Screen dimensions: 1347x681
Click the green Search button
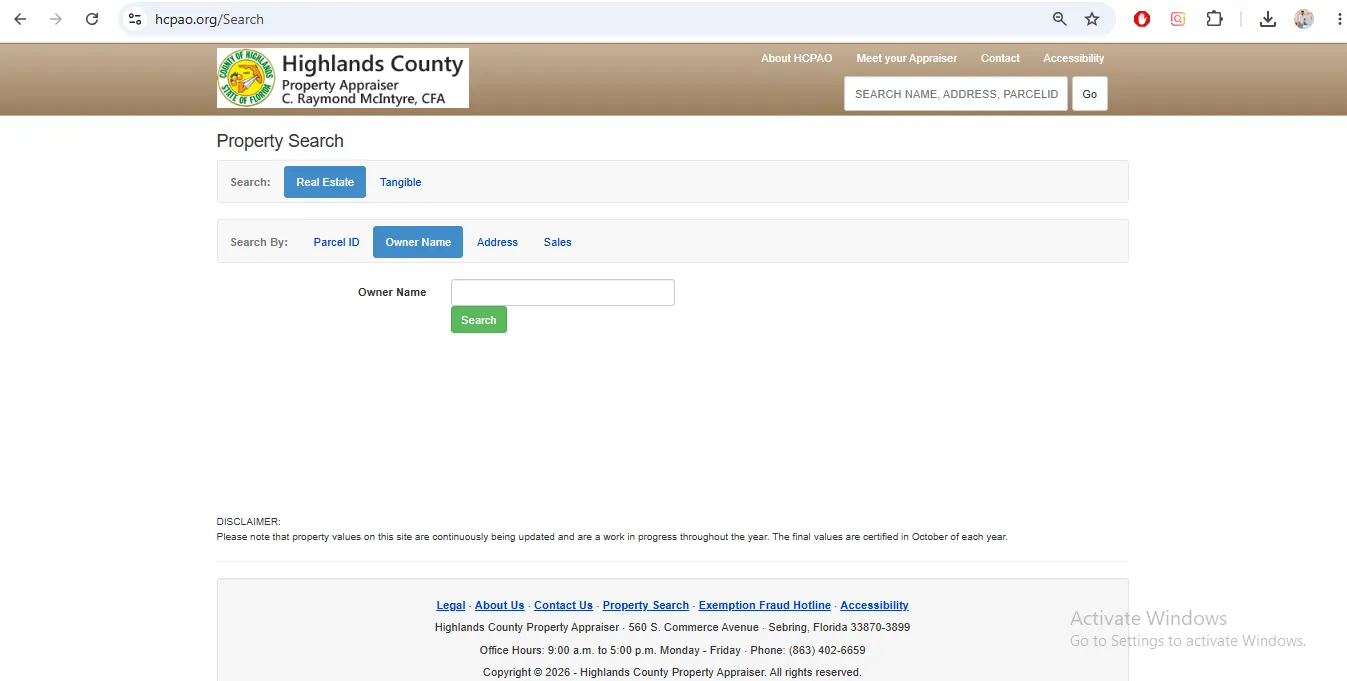(479, 320)
